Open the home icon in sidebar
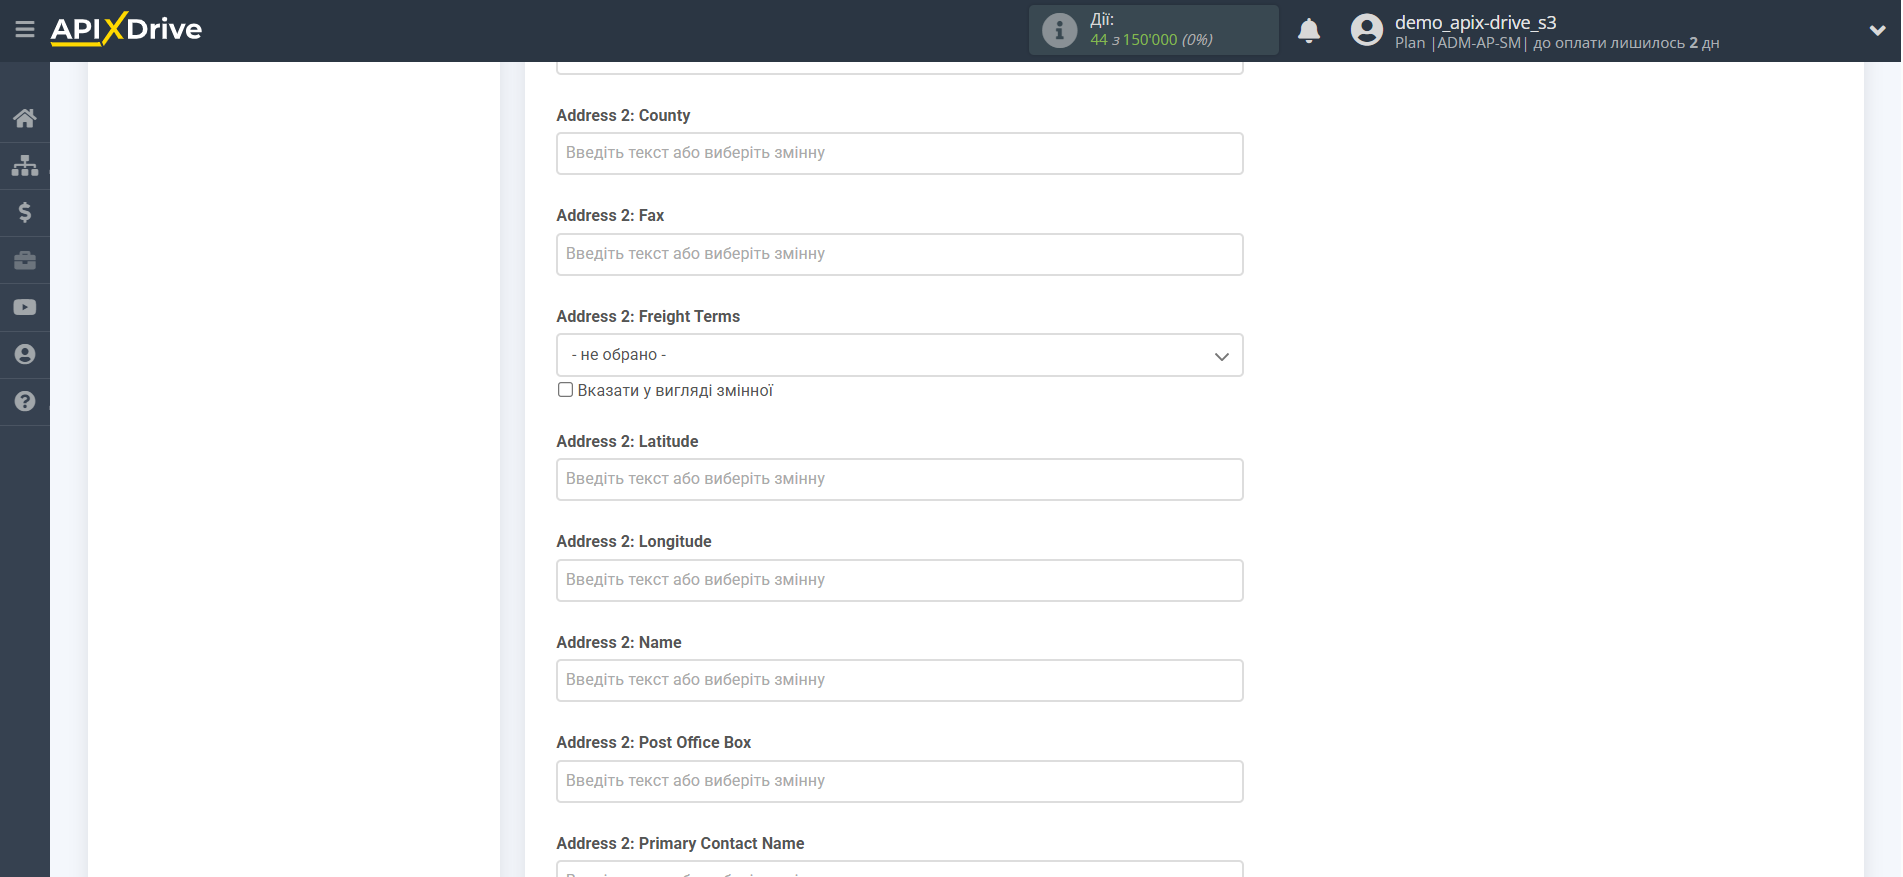 click(x=25, y=118)
